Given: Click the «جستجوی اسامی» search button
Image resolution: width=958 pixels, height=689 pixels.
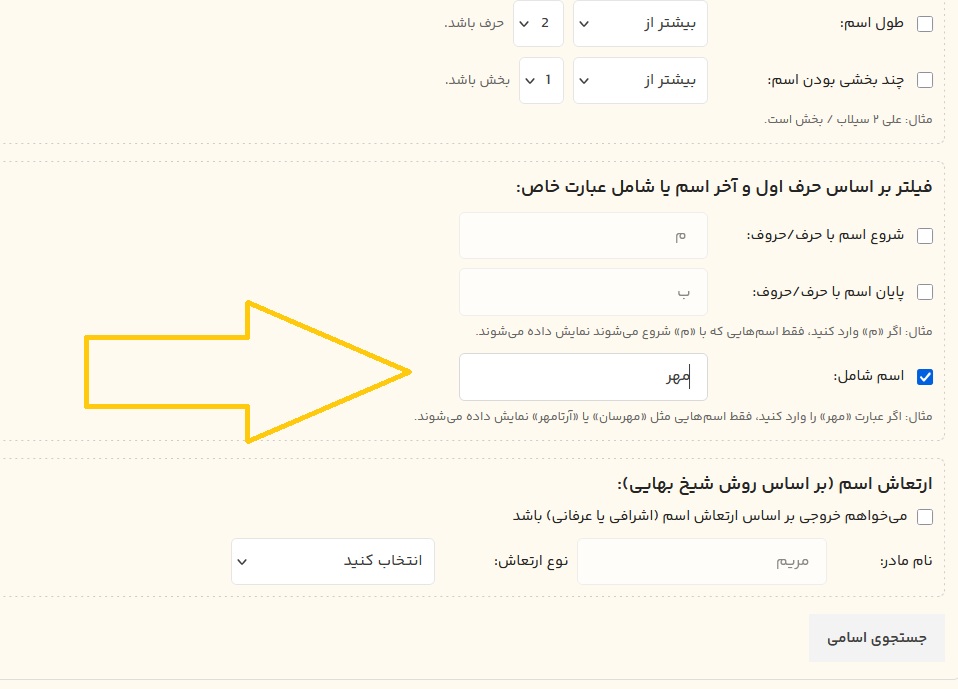Looking at the screenshot, I should (877, 637).
